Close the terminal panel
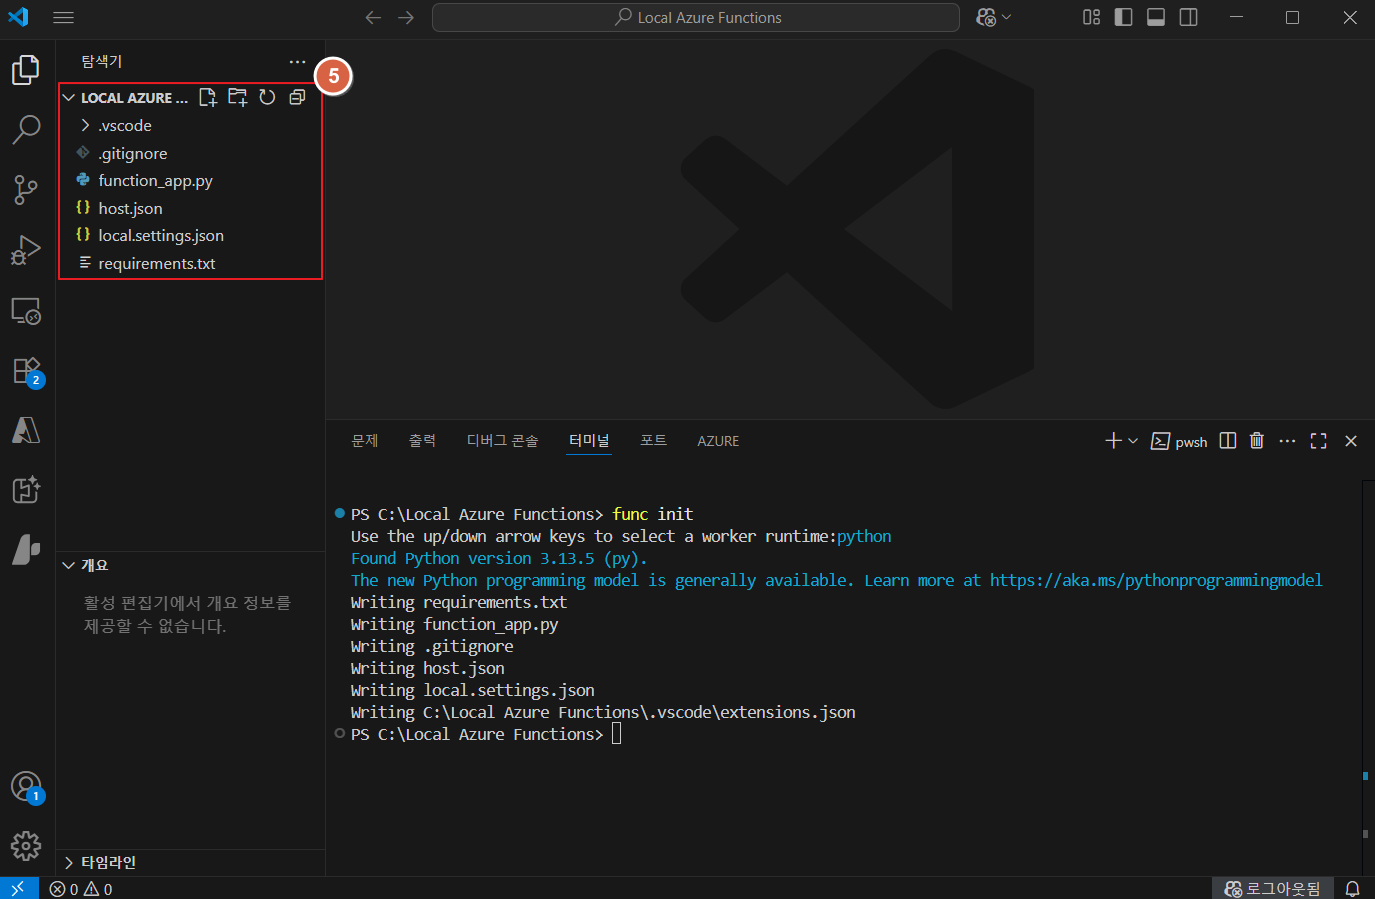Screen dimensions: 1375x899 [x=1351, y=441]
